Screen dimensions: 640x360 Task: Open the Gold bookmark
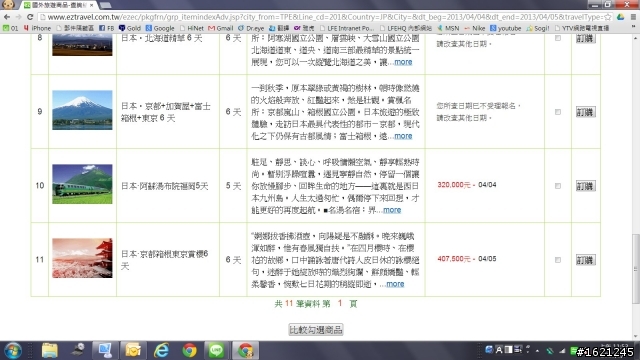130,28
